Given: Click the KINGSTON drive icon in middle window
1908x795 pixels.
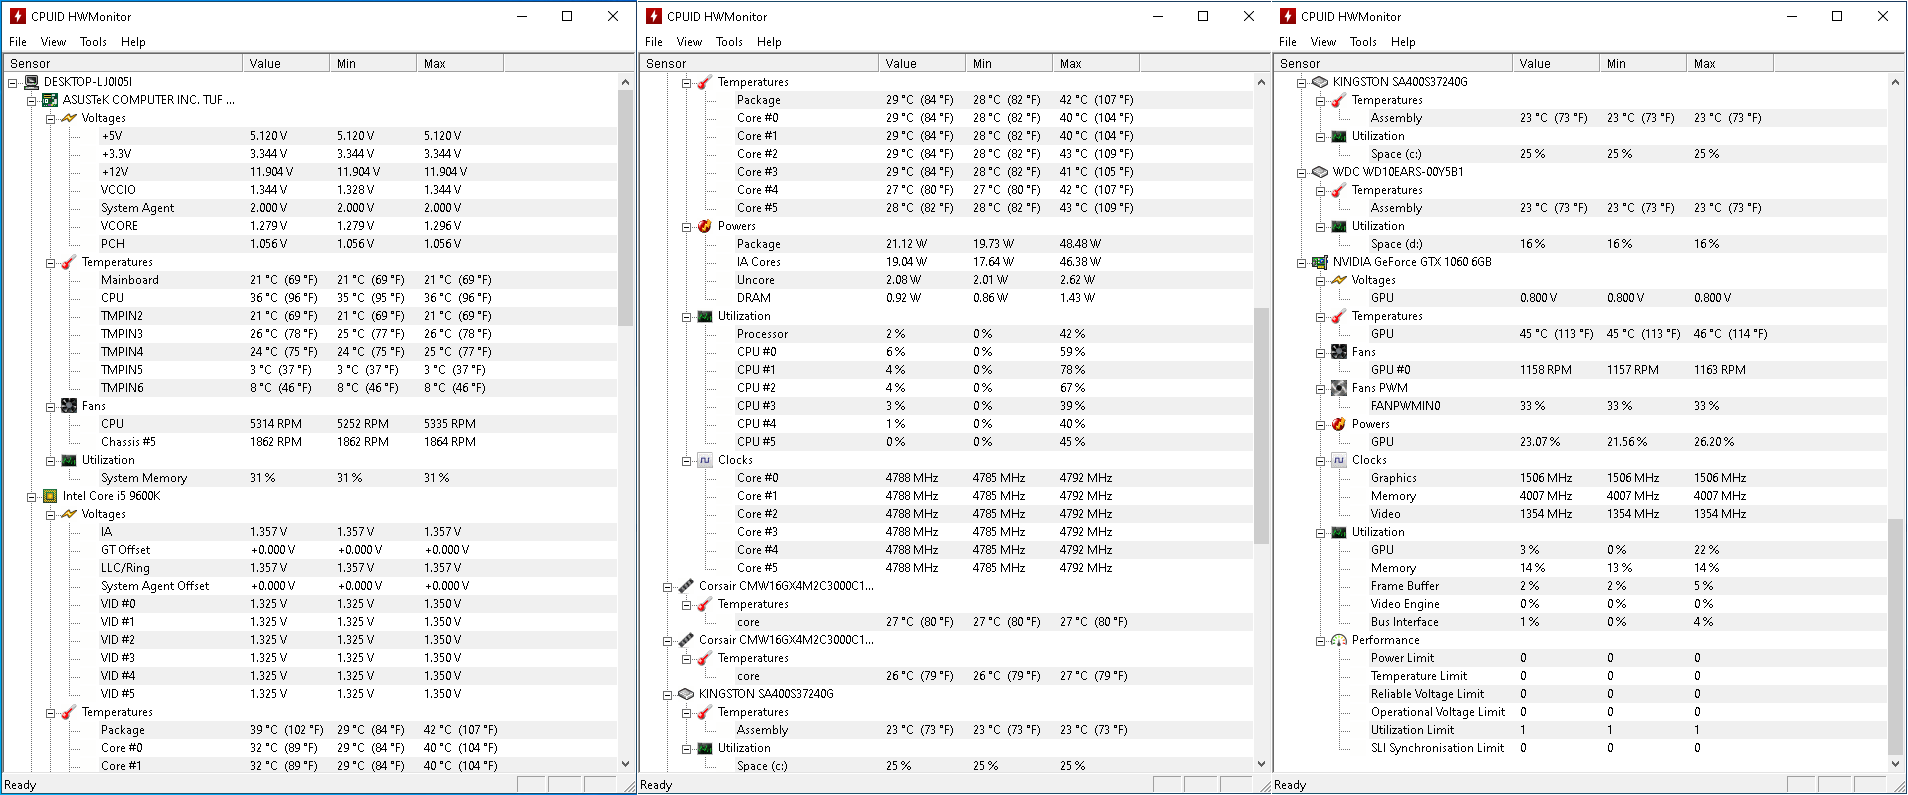Looking at the screenshot, I should [686, 694].
